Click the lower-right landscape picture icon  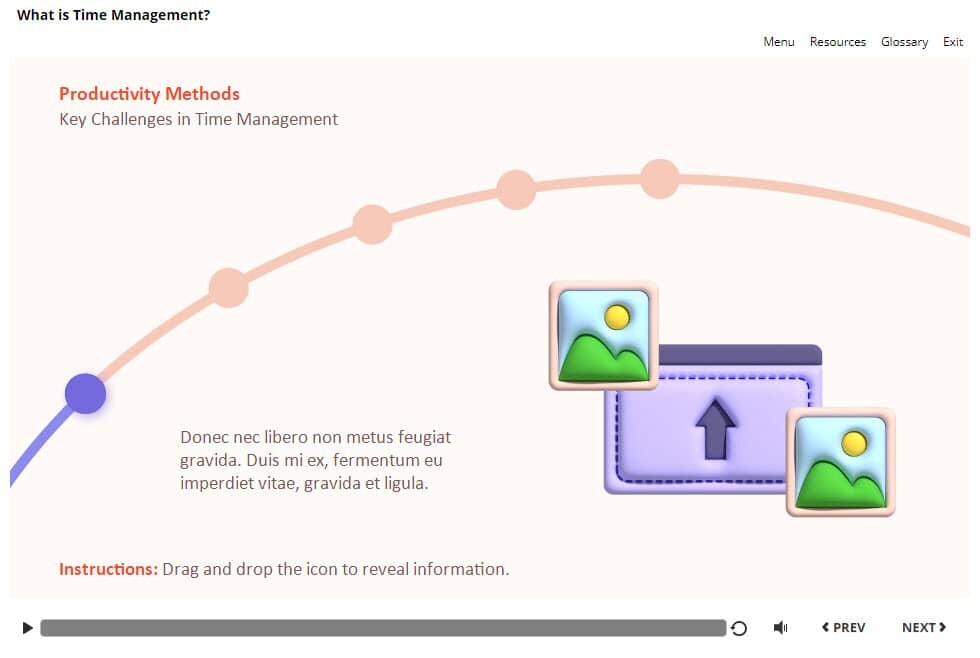point(840,461)
